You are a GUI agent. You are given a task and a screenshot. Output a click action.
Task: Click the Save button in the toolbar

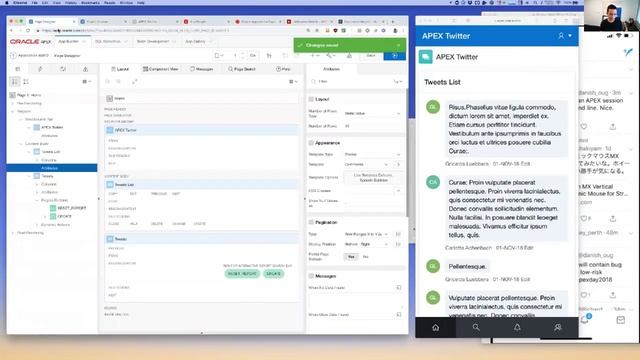tap(371, 56)
